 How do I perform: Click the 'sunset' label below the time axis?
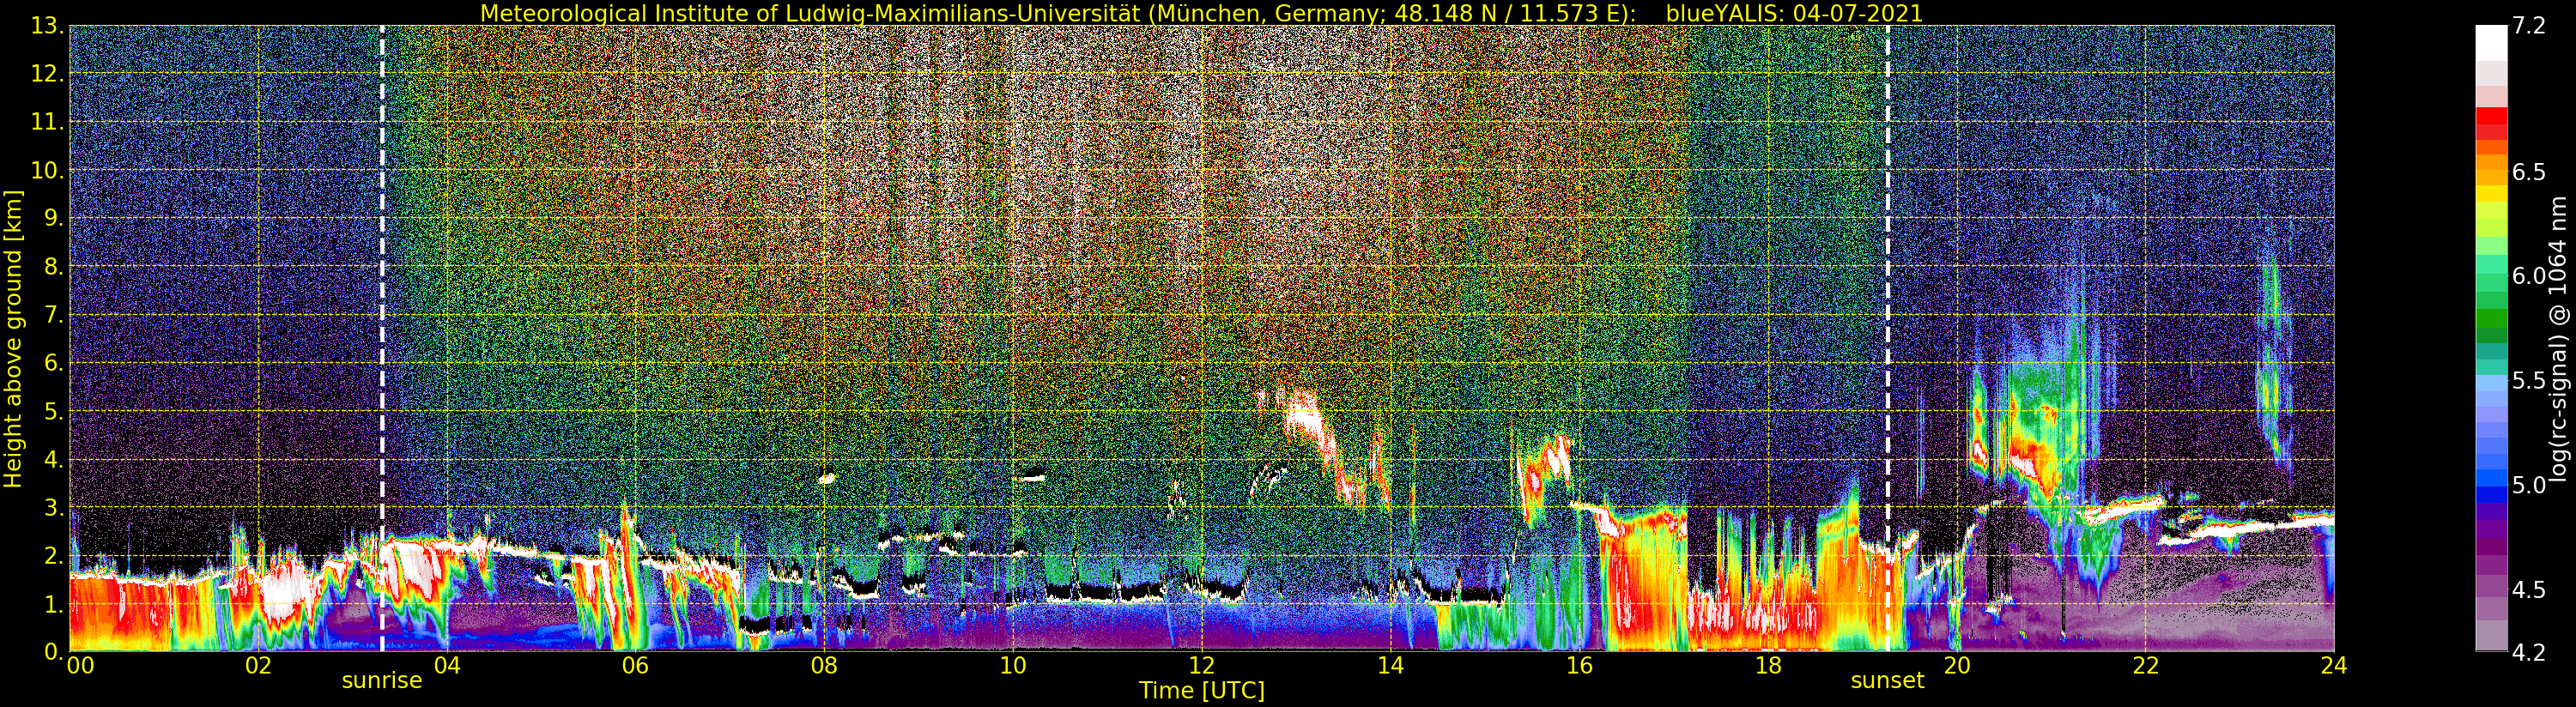click(x=1887, y=681)
